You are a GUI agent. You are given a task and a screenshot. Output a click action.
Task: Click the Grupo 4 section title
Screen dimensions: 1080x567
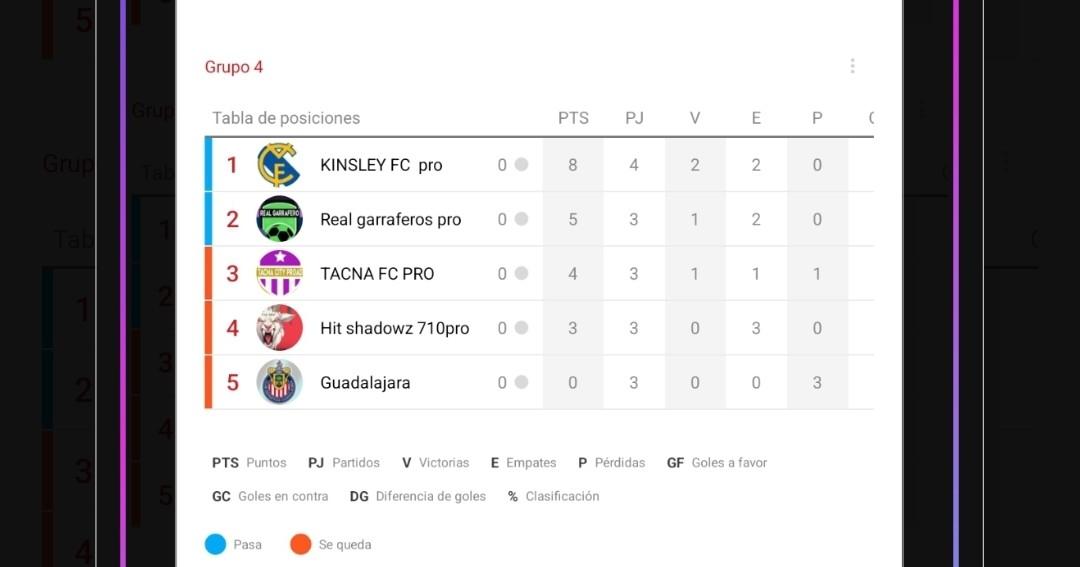coord(234,67)
